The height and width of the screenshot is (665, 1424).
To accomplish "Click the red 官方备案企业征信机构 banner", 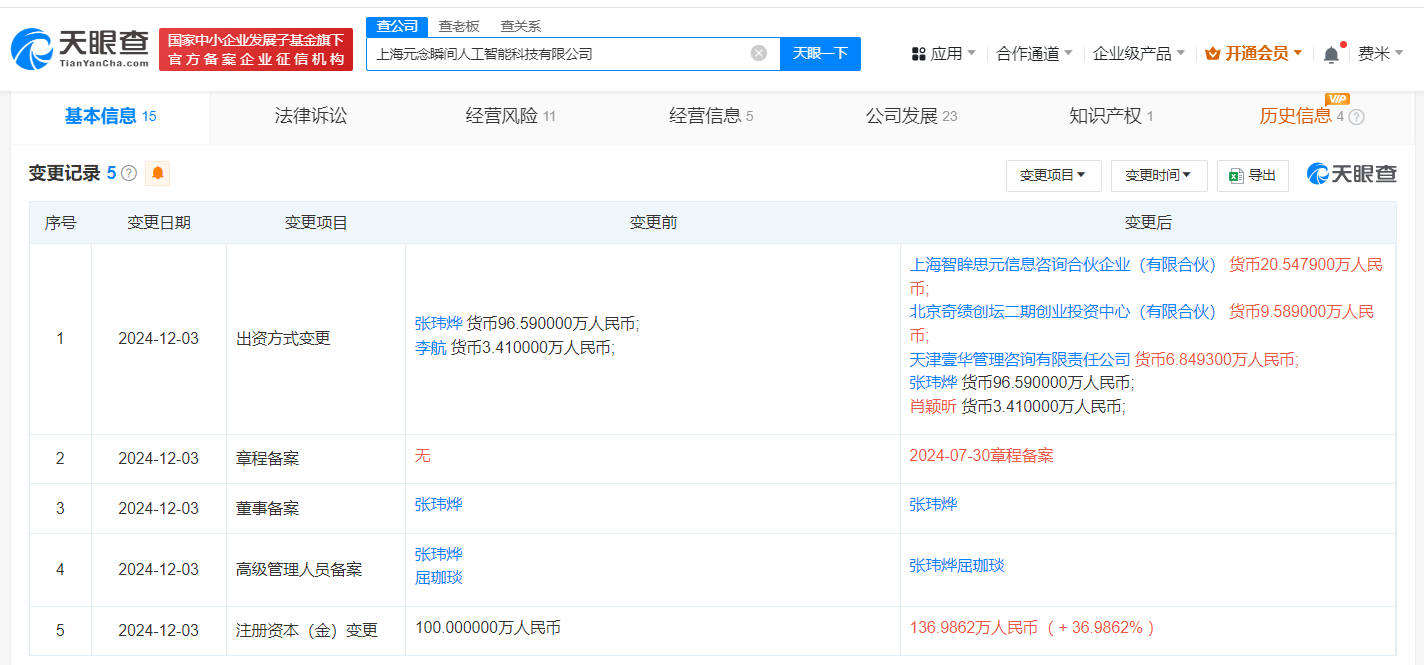I will [x=256, y=50].
